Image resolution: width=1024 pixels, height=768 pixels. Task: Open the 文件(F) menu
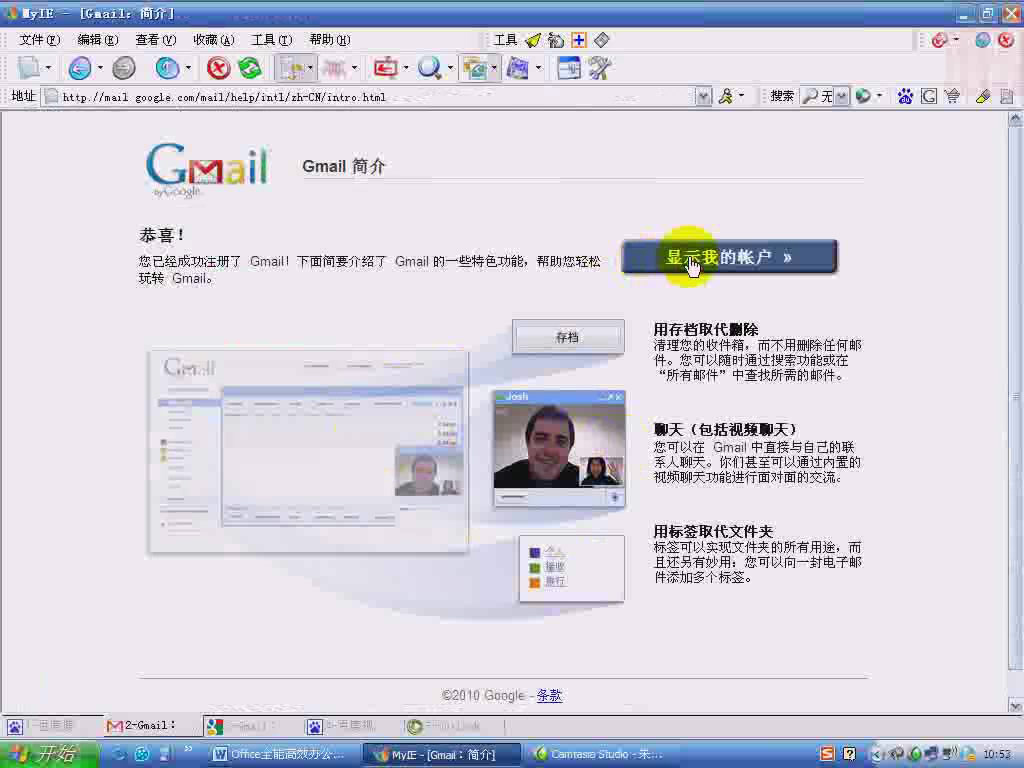[39, 40]
